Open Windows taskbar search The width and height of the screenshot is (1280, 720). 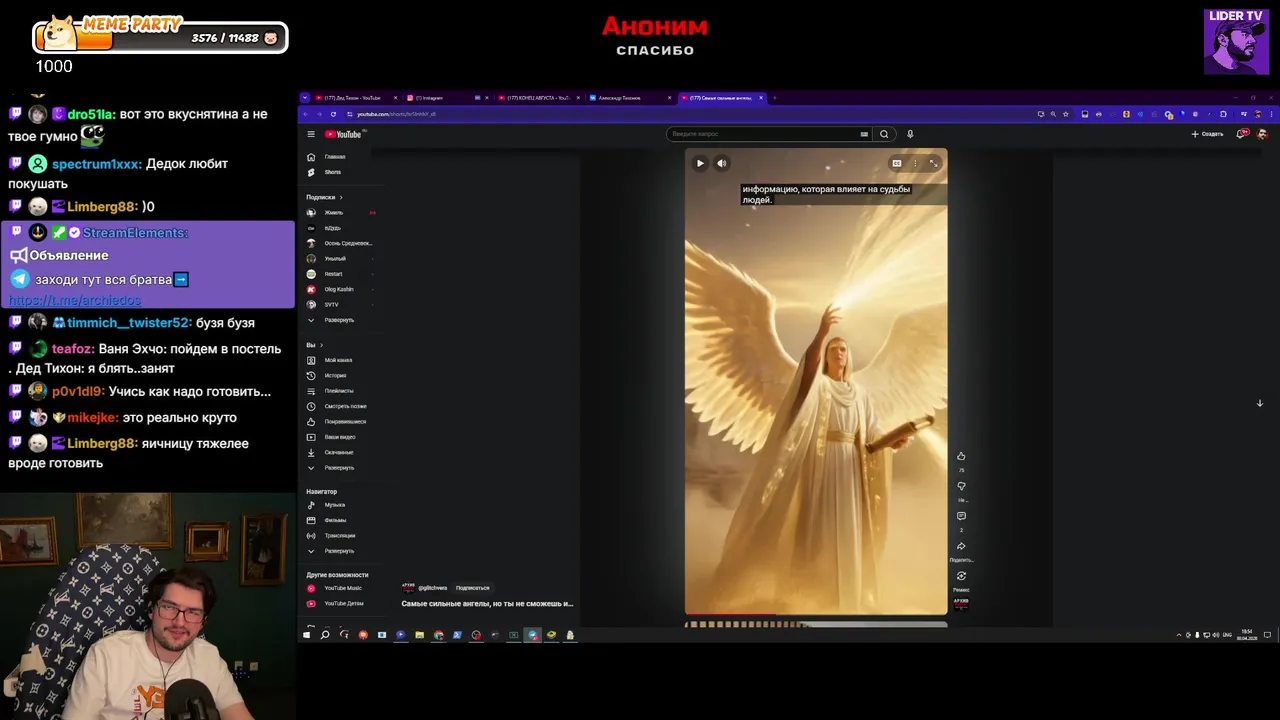point(325,635)
